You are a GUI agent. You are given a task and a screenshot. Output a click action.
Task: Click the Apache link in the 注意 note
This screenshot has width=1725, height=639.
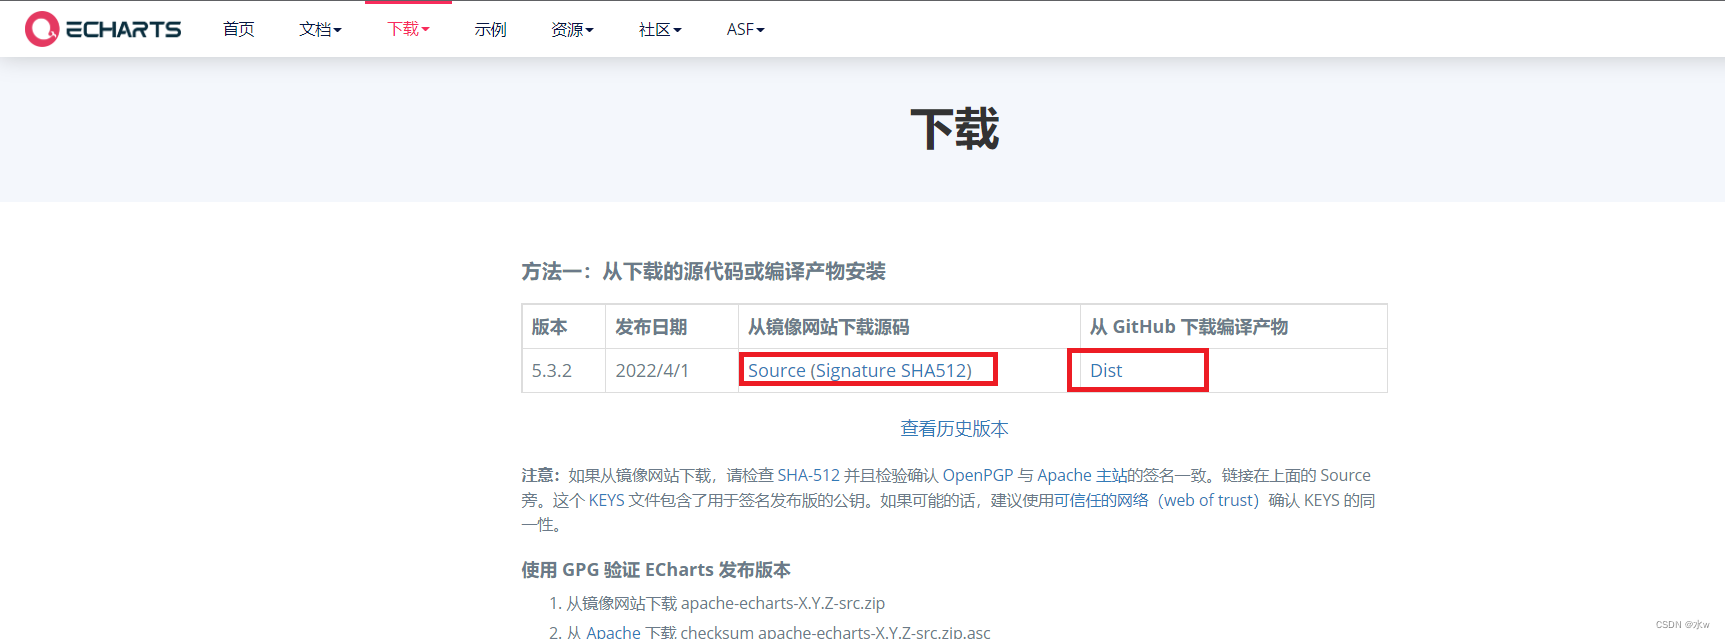point(1064,475)
